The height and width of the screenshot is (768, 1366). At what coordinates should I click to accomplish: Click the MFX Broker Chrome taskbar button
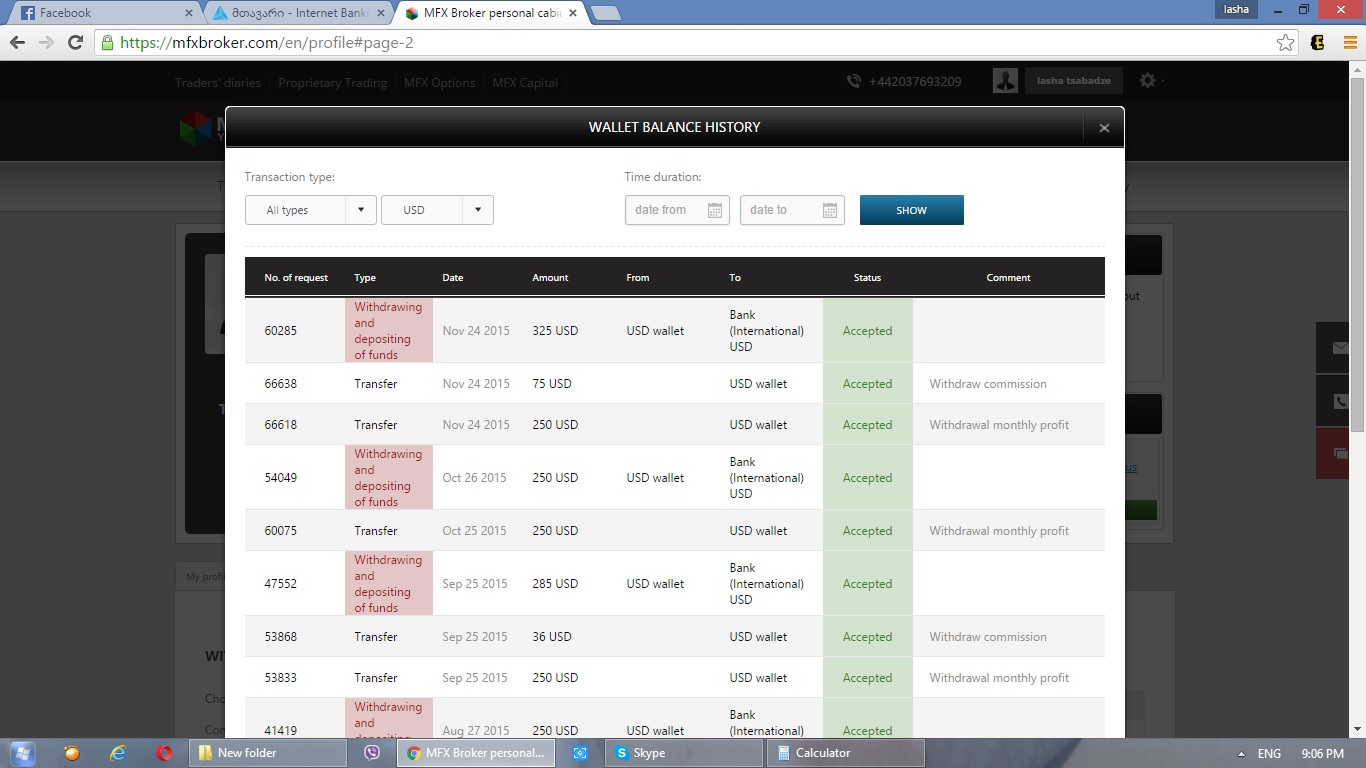pyautogui.click(x=475, y=753)
